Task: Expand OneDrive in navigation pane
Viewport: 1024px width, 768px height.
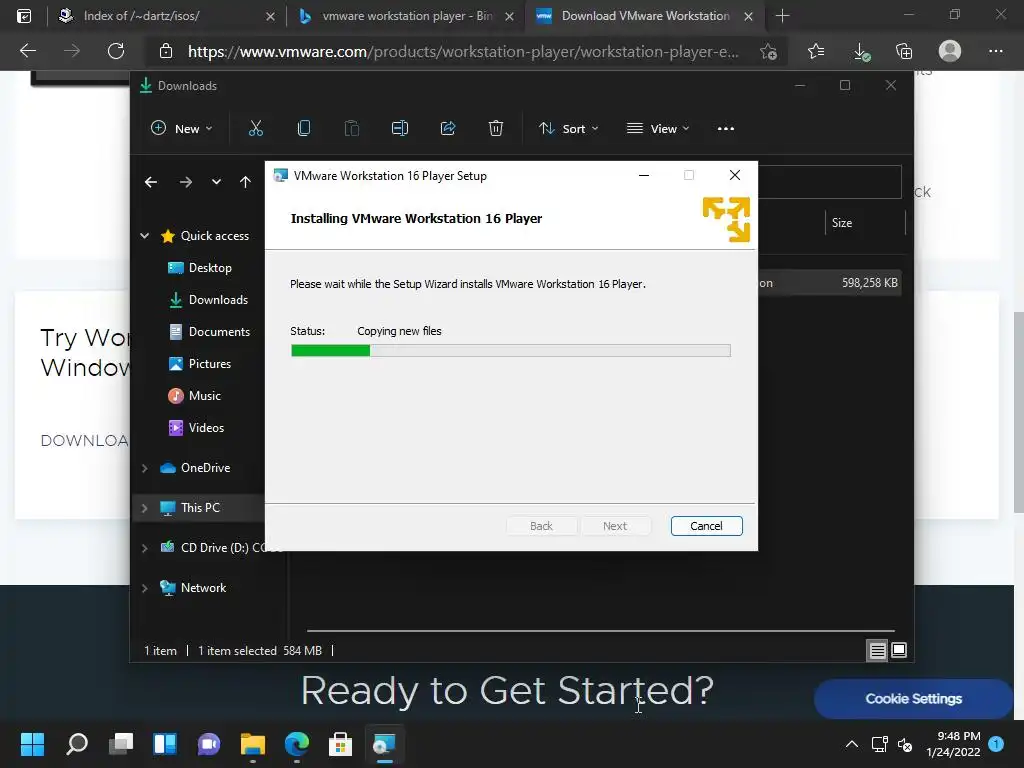Action: 144,468
